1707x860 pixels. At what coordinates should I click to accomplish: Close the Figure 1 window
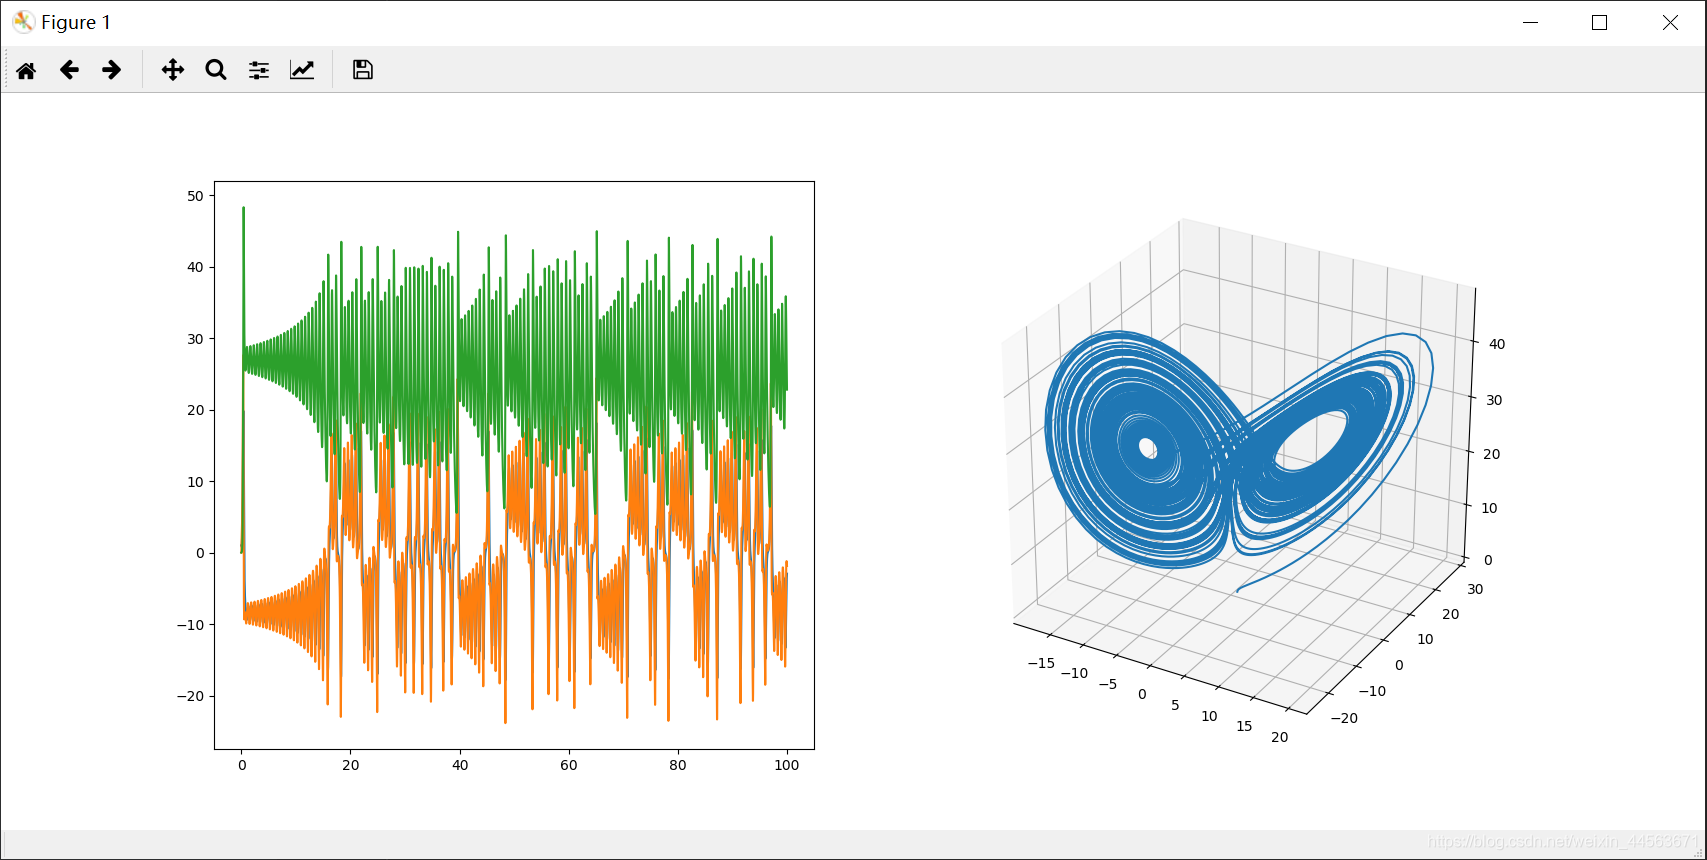[x=1670, y=22]
